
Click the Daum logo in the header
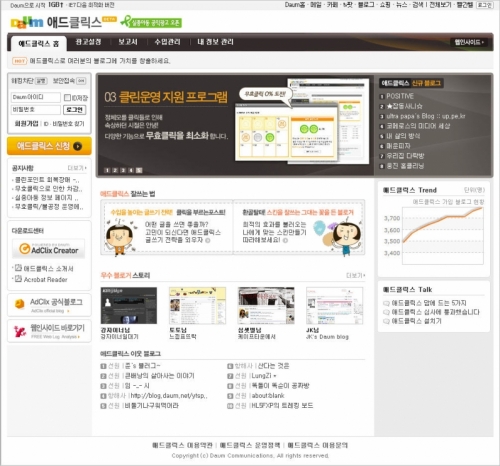coord(27,22)
